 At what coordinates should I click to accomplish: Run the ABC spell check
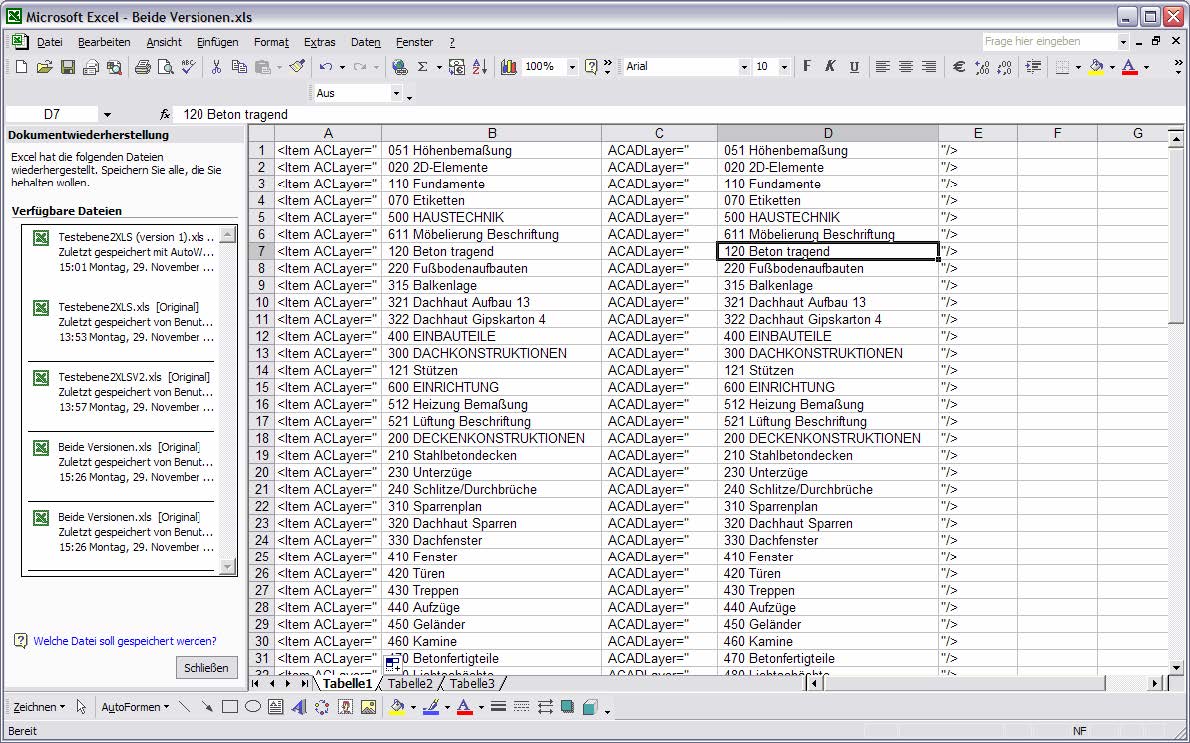coord(188,68)
